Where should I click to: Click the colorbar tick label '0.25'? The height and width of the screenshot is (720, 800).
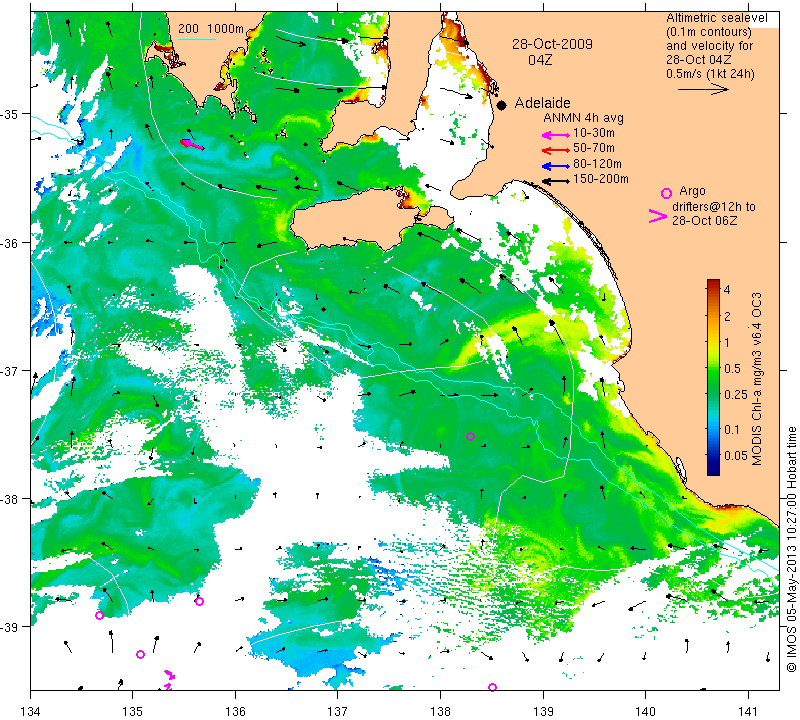pos(735,394)
